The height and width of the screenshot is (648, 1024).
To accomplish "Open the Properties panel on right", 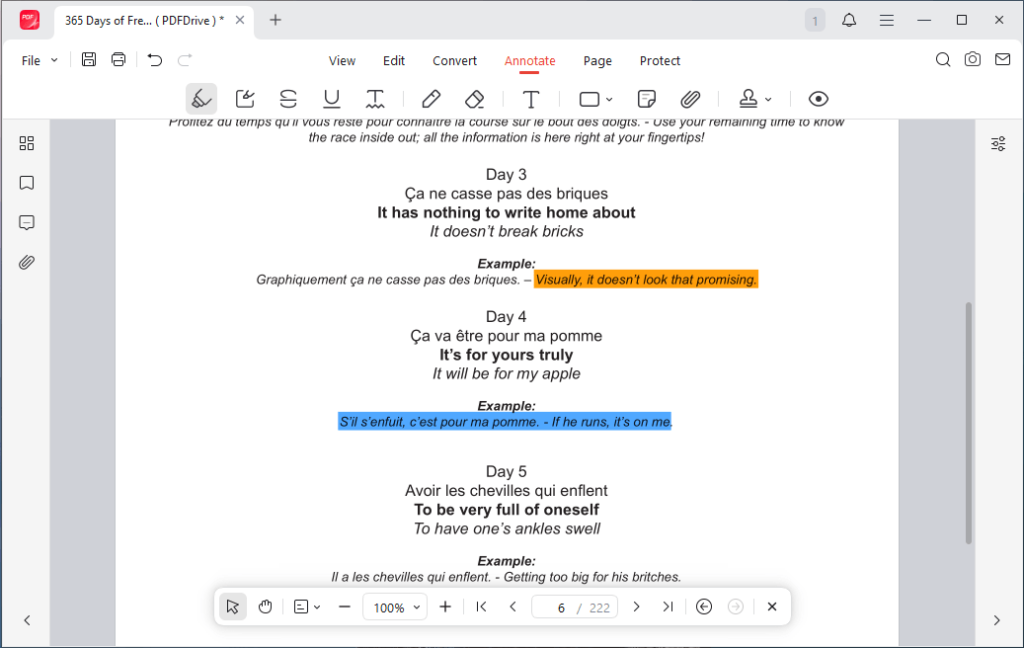I will click(998, 144).
